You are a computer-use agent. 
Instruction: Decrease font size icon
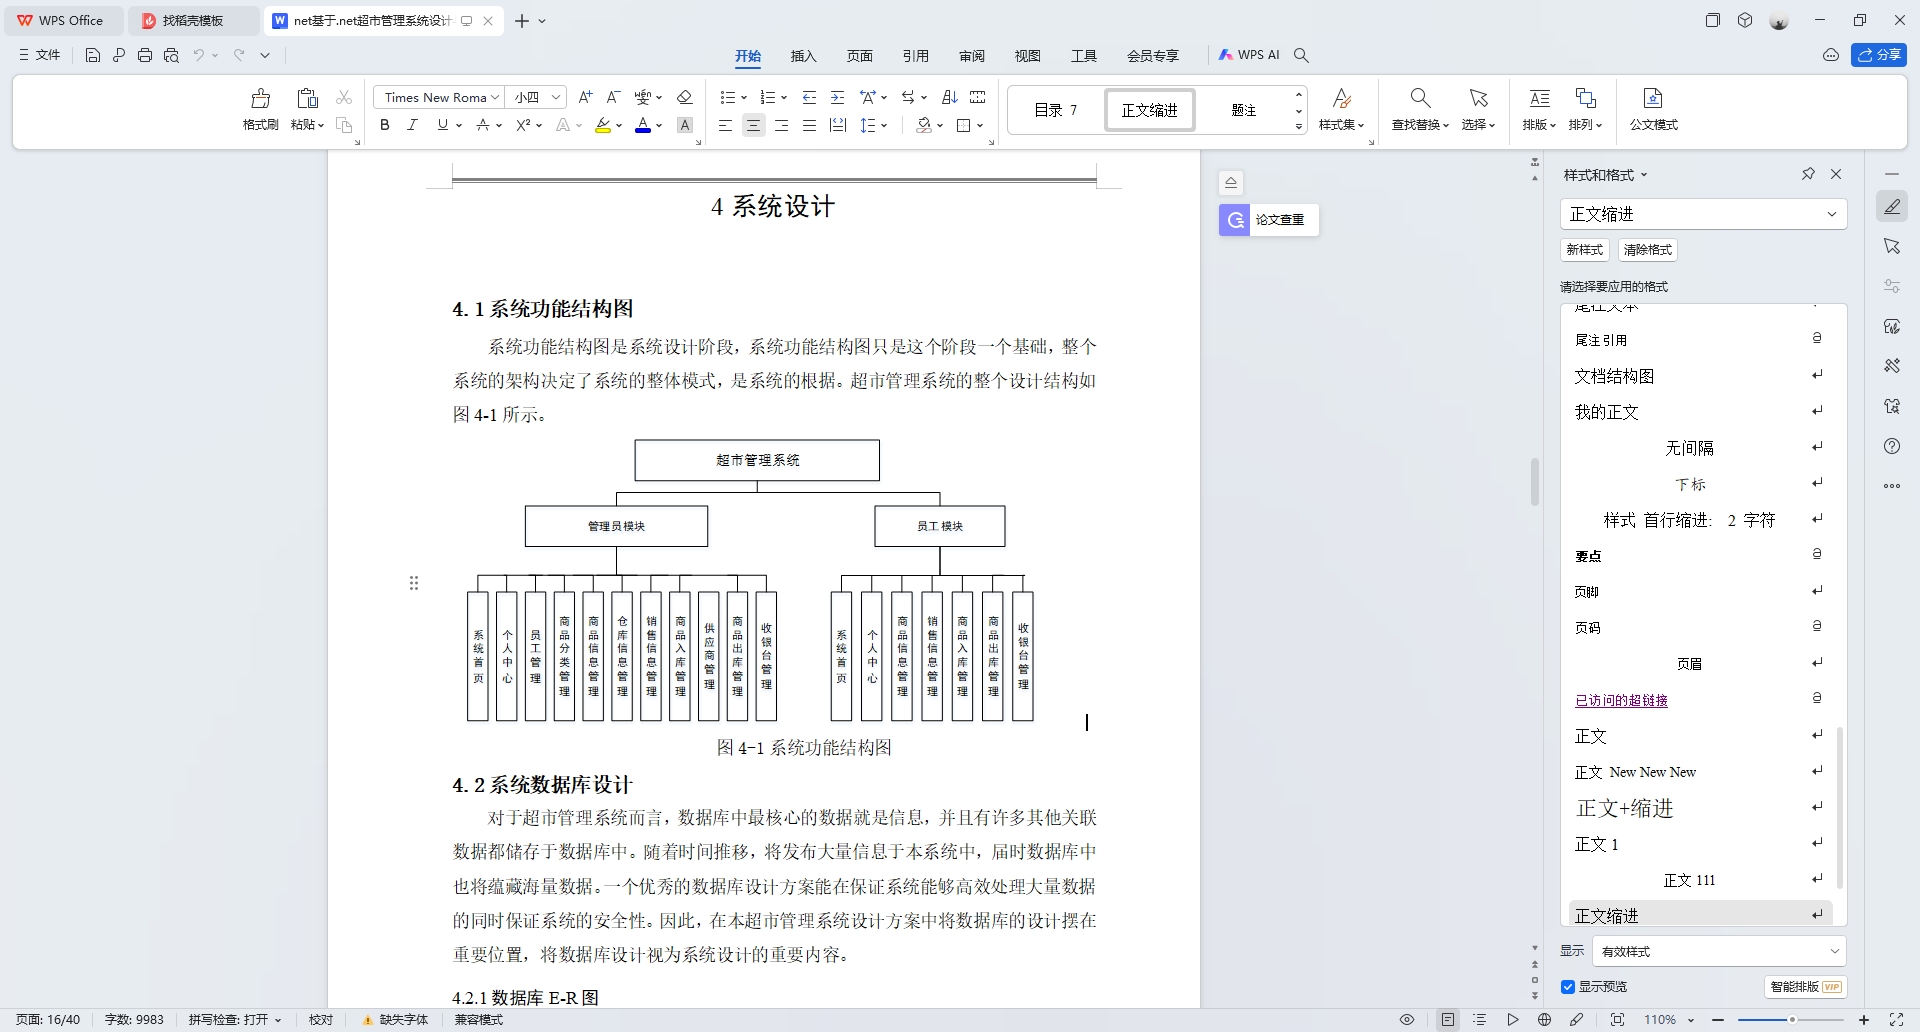614,97
